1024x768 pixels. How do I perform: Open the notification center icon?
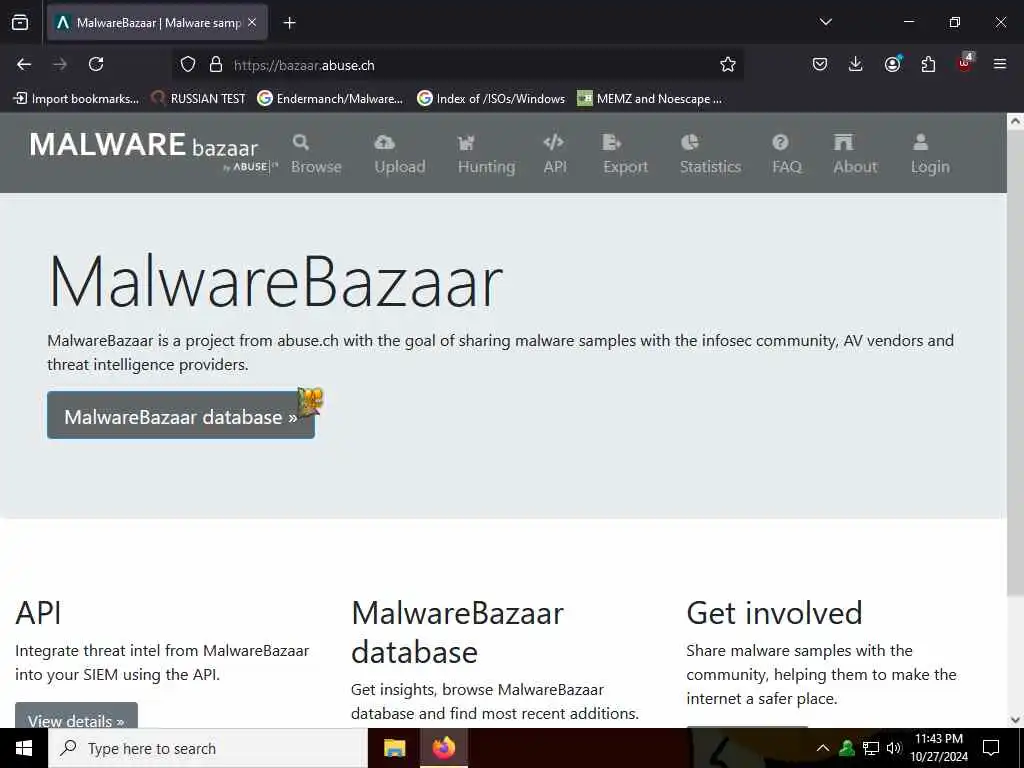(991, 748)
